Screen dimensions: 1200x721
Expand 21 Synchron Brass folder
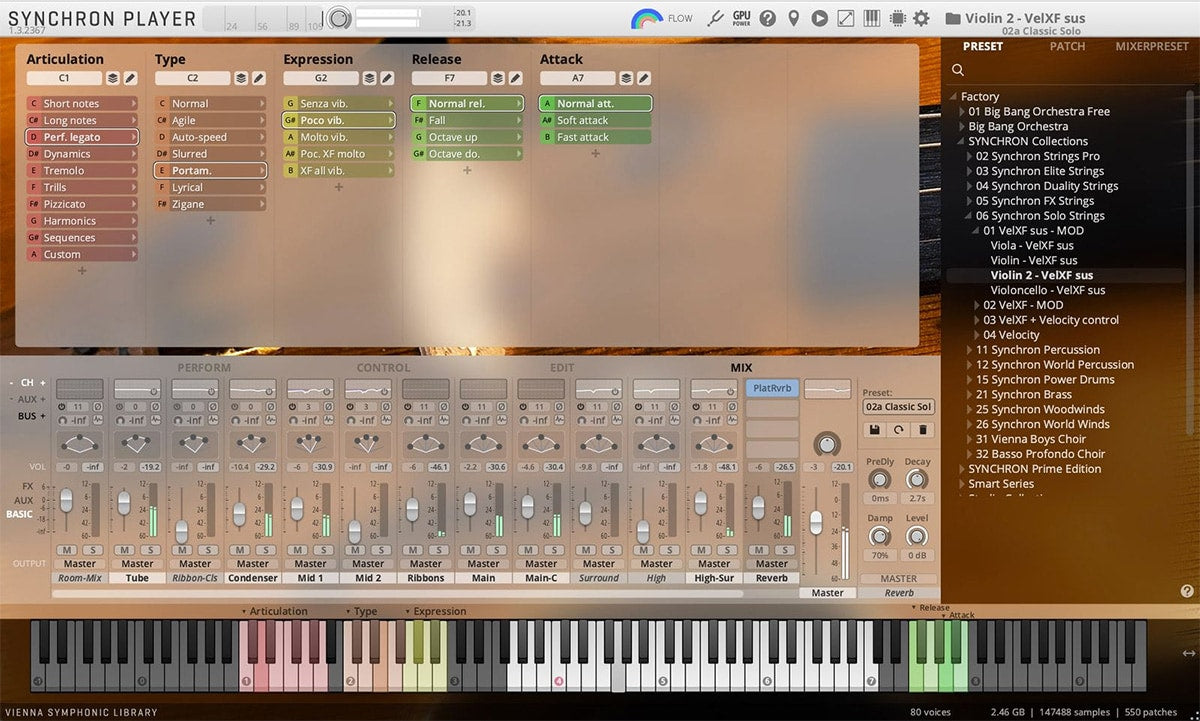pyautogui.click(x=970, y=395)
